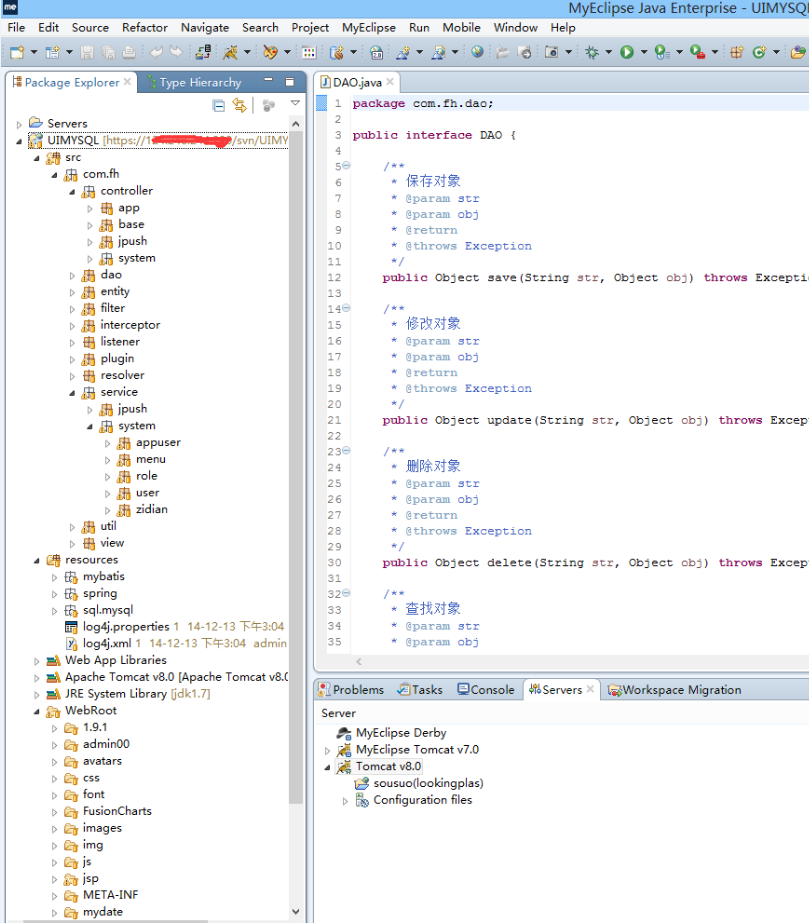
Task: Click the color grid toolbar icon
Action: 309,52
